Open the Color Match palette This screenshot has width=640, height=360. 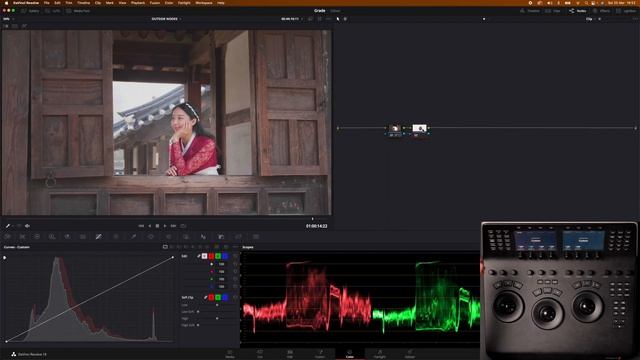[22, 236]
